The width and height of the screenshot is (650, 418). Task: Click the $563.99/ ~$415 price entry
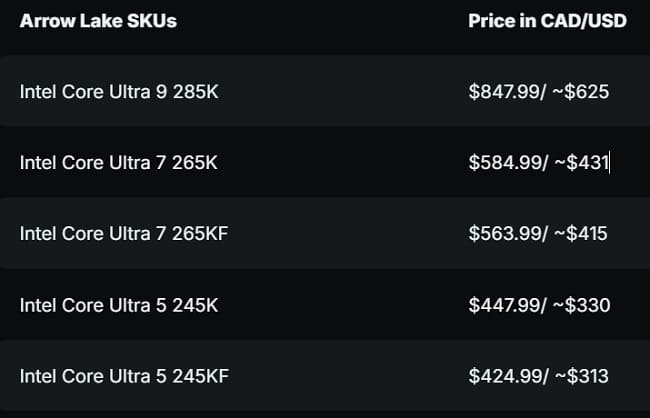pyautogui.click(x=538, y=233)
